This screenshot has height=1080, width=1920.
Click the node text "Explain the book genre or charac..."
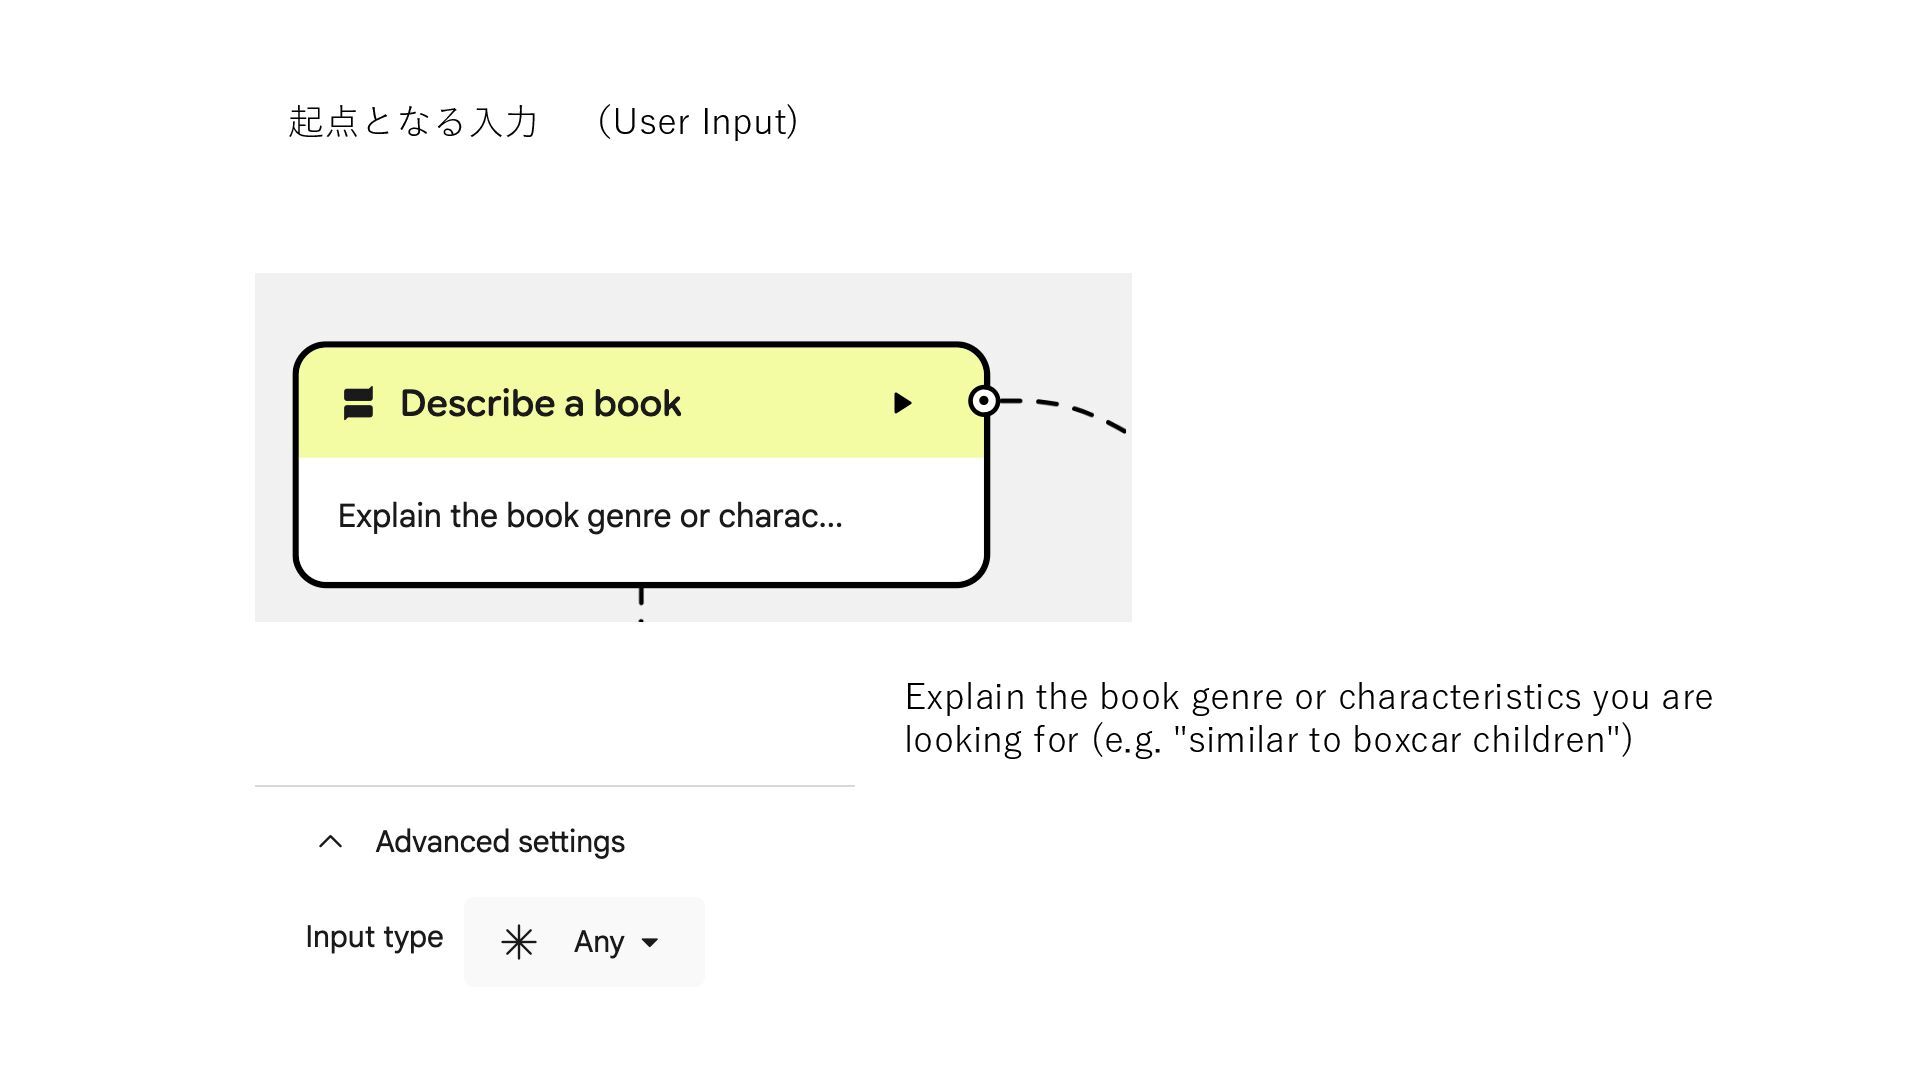(x=590, y=516)
